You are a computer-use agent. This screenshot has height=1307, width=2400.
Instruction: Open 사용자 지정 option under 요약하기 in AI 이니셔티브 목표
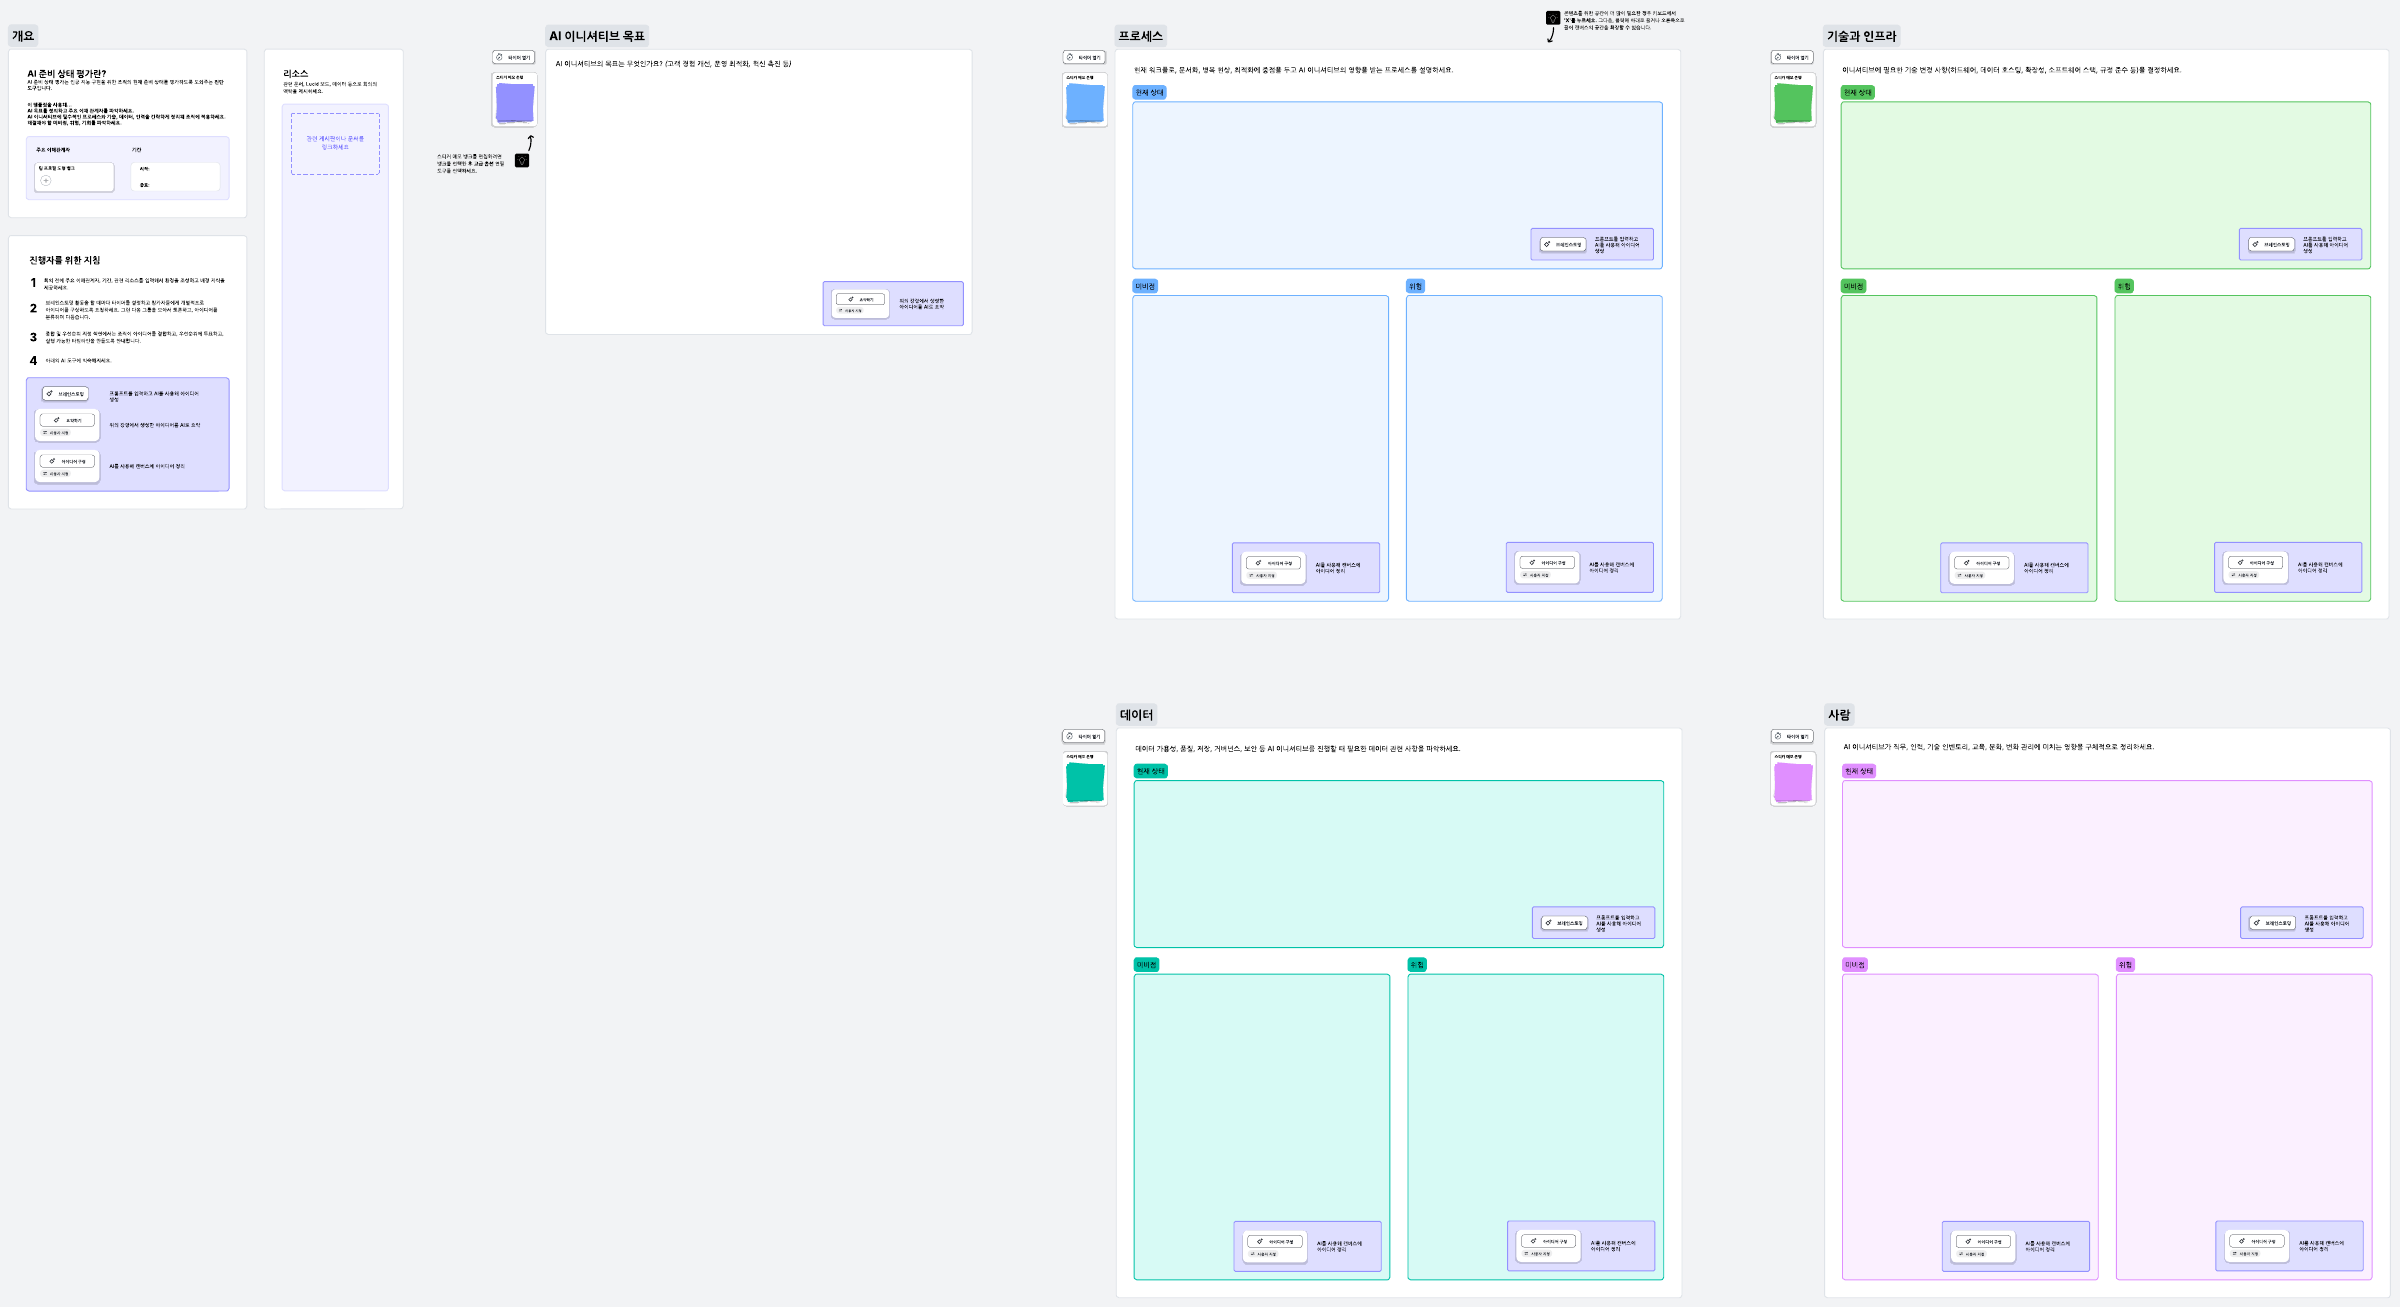[850, 311]
